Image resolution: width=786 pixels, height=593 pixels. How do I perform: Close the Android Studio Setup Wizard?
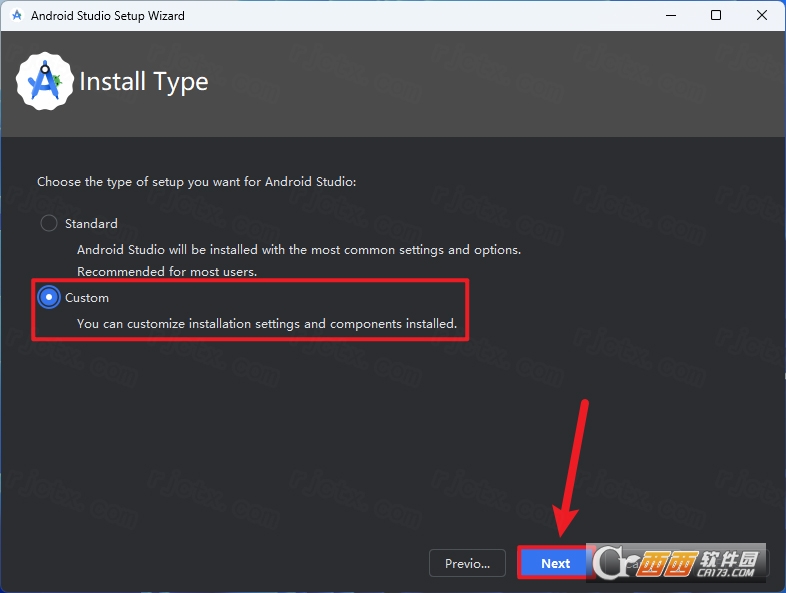[761, 16]
